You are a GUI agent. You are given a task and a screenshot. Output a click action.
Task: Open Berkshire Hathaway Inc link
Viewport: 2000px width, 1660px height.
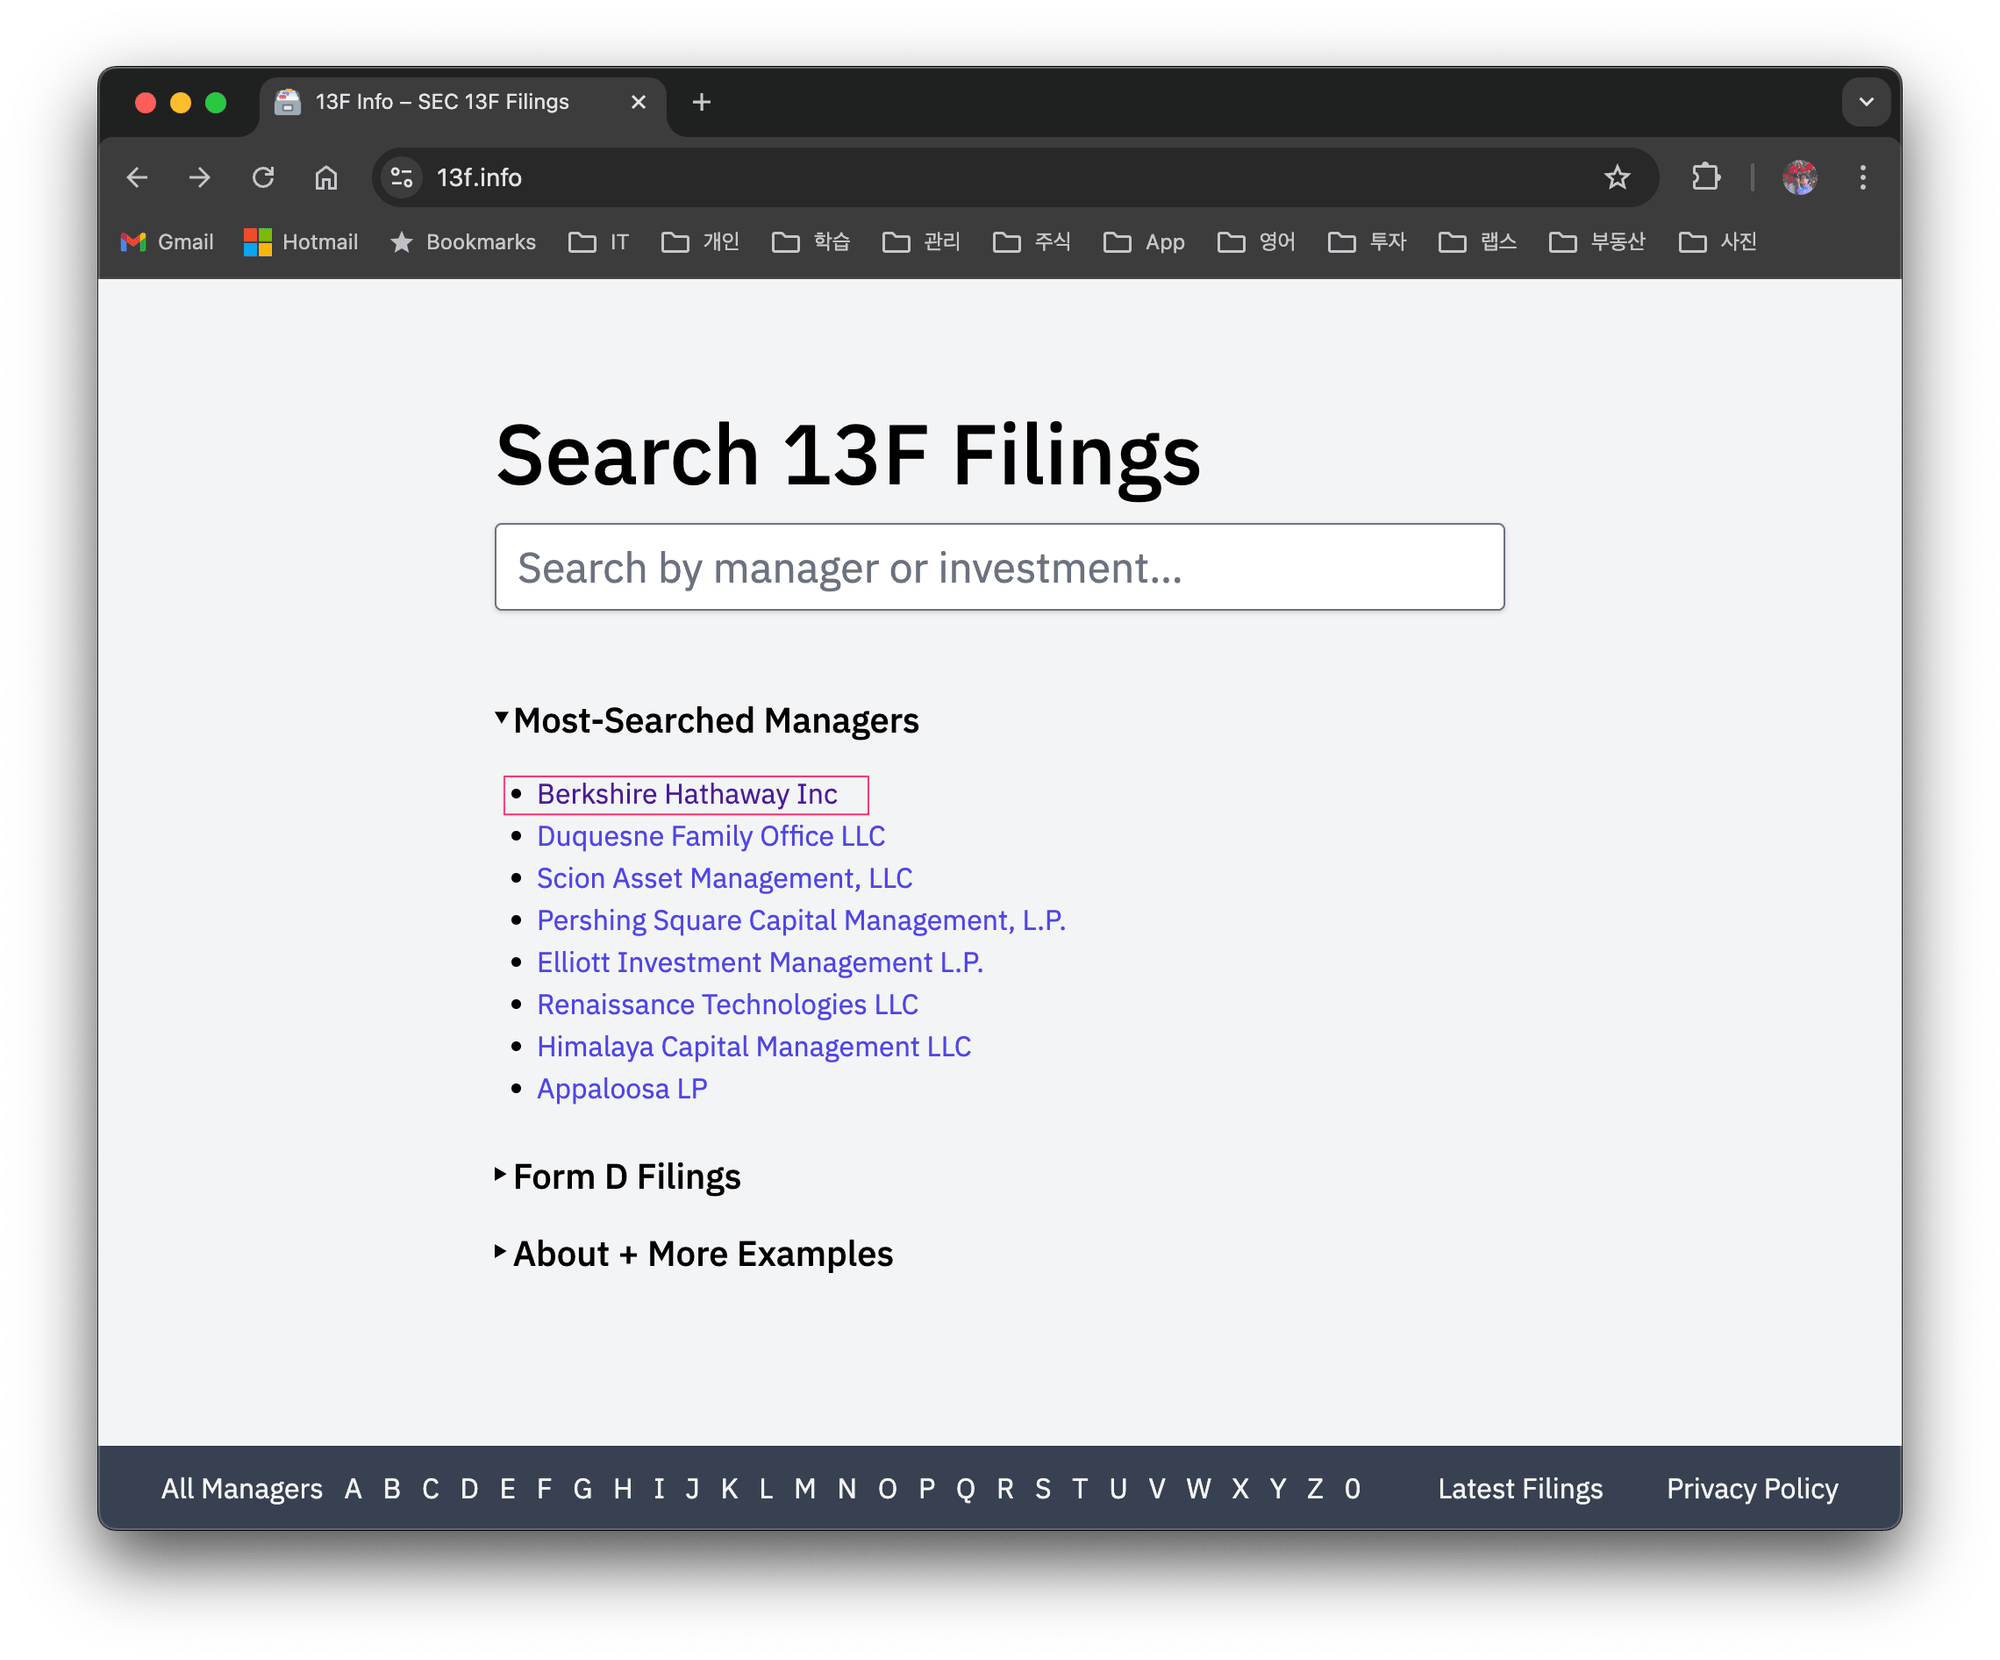point(687,794)
